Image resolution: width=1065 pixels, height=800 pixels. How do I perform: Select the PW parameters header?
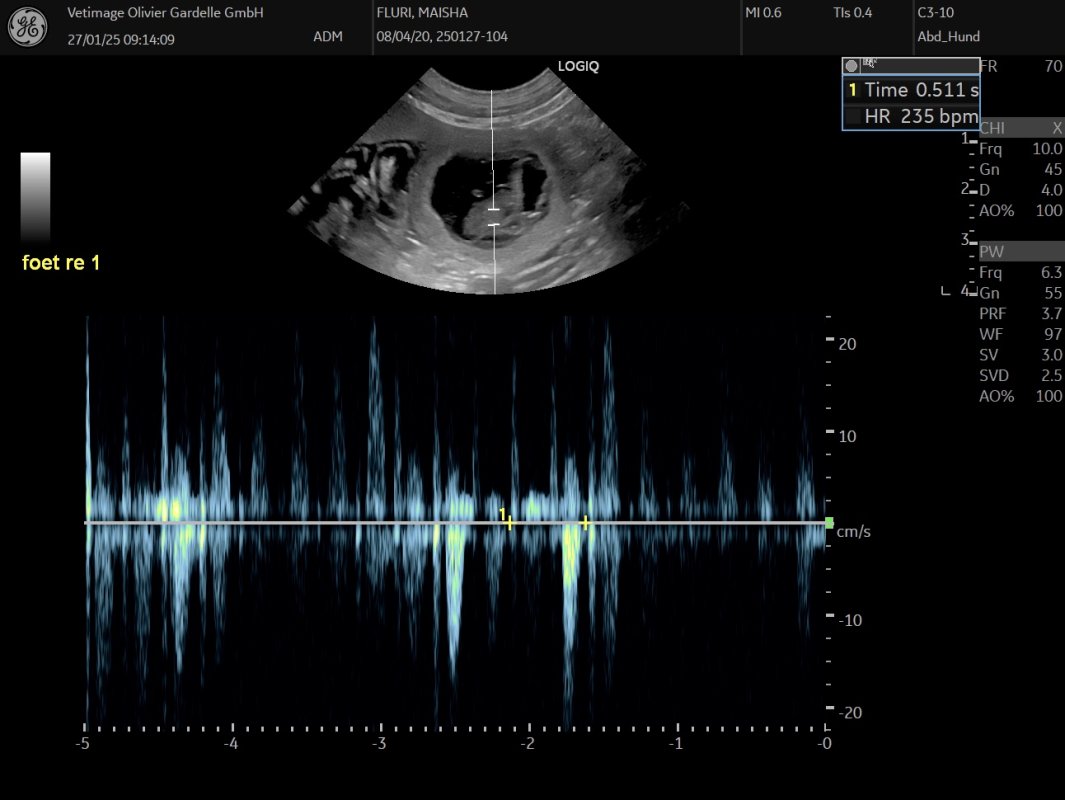tap(1019, 251)
